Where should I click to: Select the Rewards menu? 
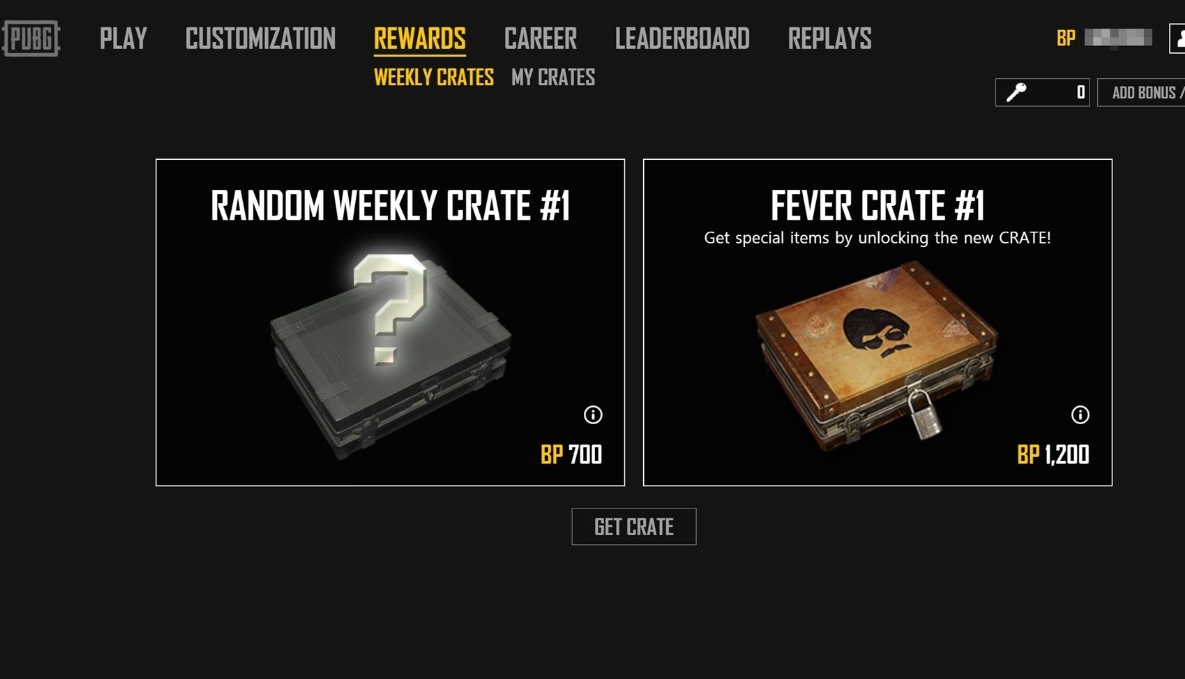pos(420,39)
